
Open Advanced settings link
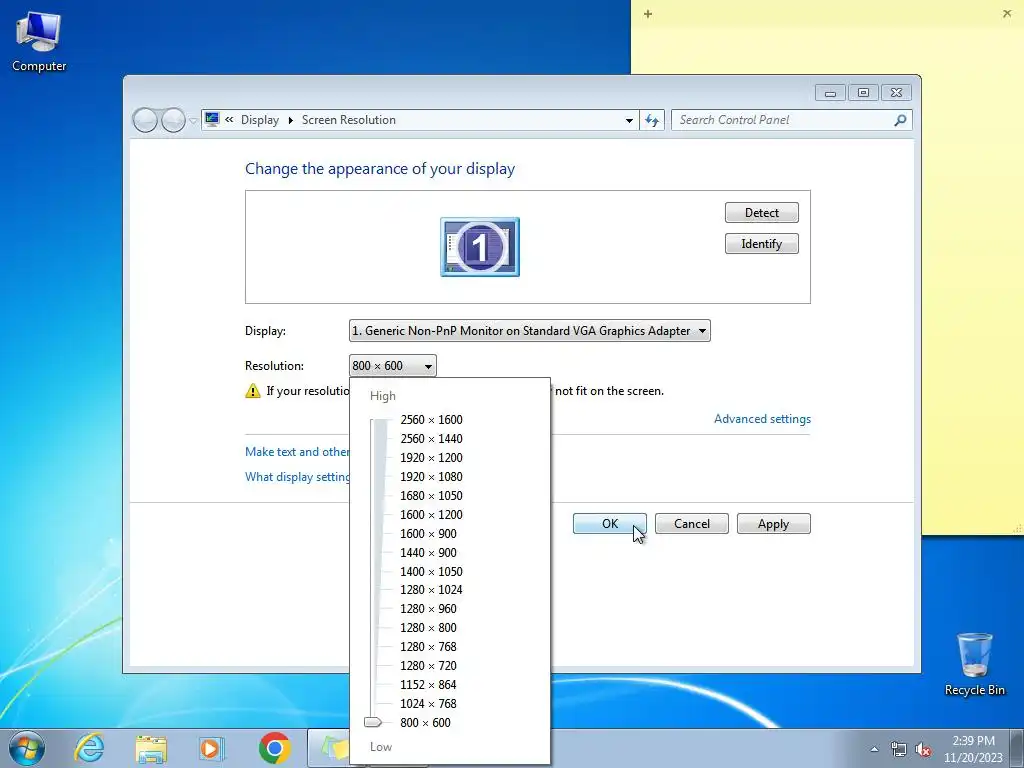tap(762, 419)
